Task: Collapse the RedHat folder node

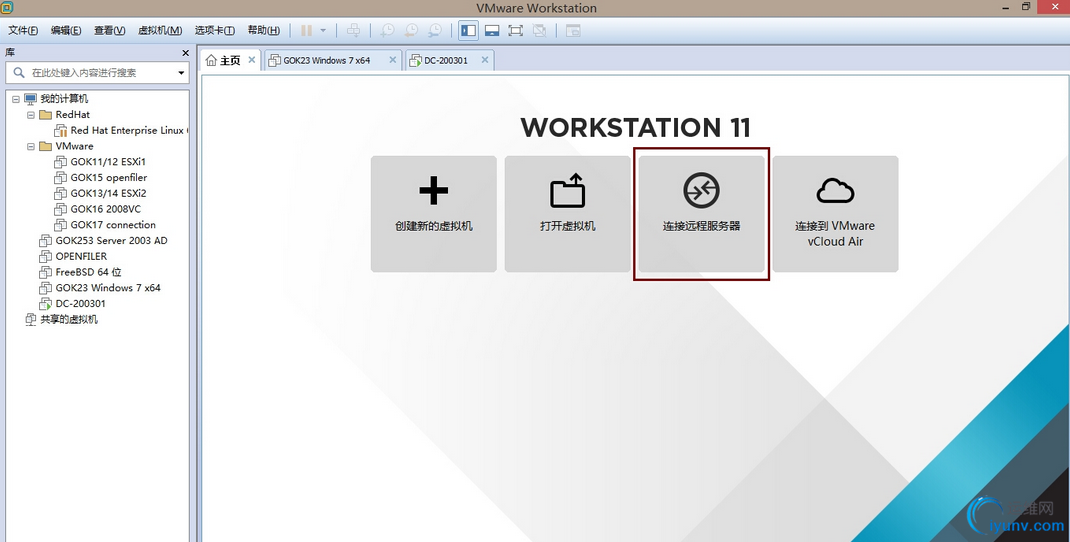Action: [x=31, y=115]
